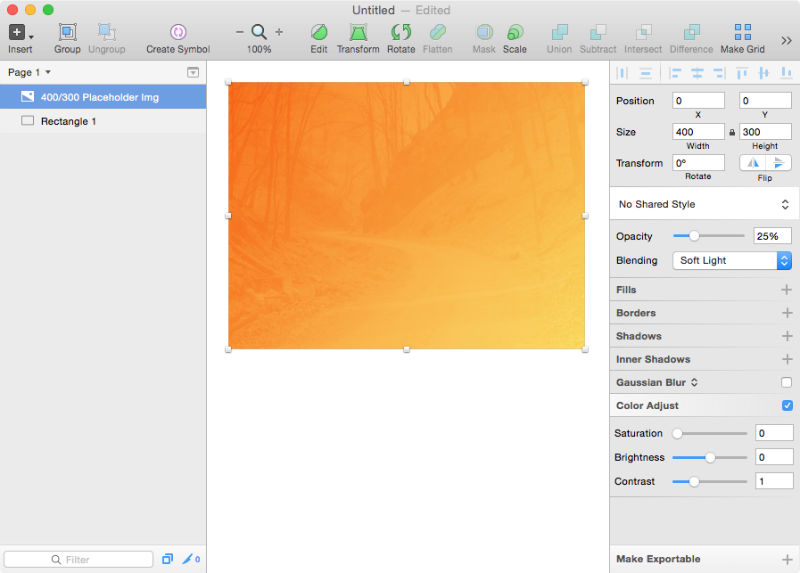Click the Scale tool icon
The image size is (800, 573).
[515, 32]
